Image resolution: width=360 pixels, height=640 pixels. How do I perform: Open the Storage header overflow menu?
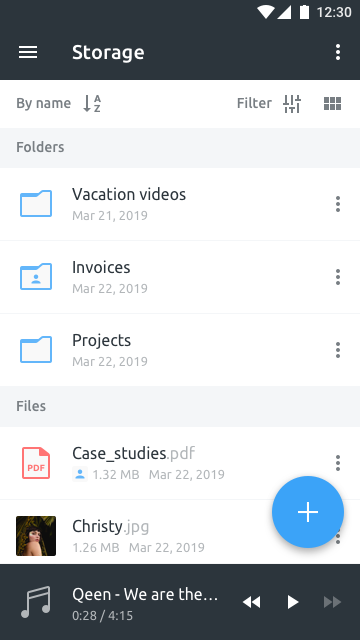[x=338, y=52]
